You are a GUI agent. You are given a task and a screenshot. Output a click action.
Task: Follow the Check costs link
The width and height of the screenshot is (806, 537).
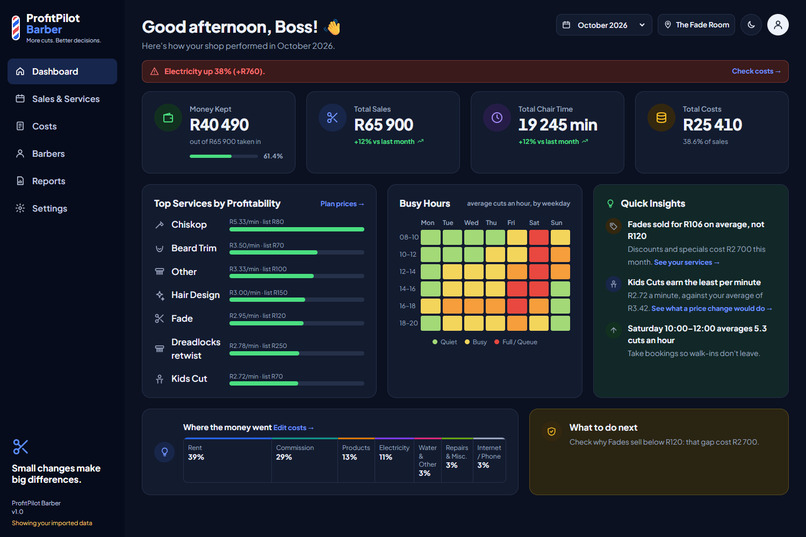point(756,71)
